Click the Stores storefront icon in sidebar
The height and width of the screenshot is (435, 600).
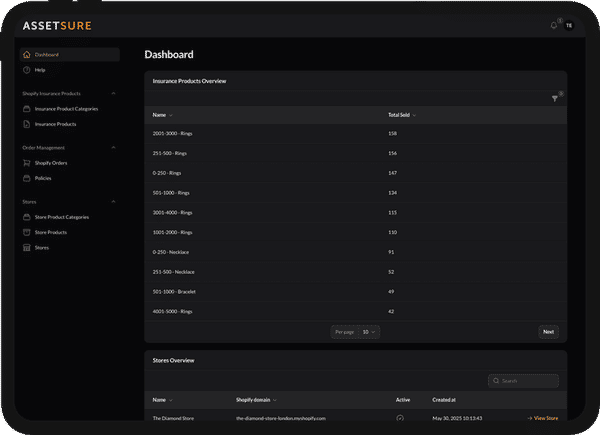[26, 247]
